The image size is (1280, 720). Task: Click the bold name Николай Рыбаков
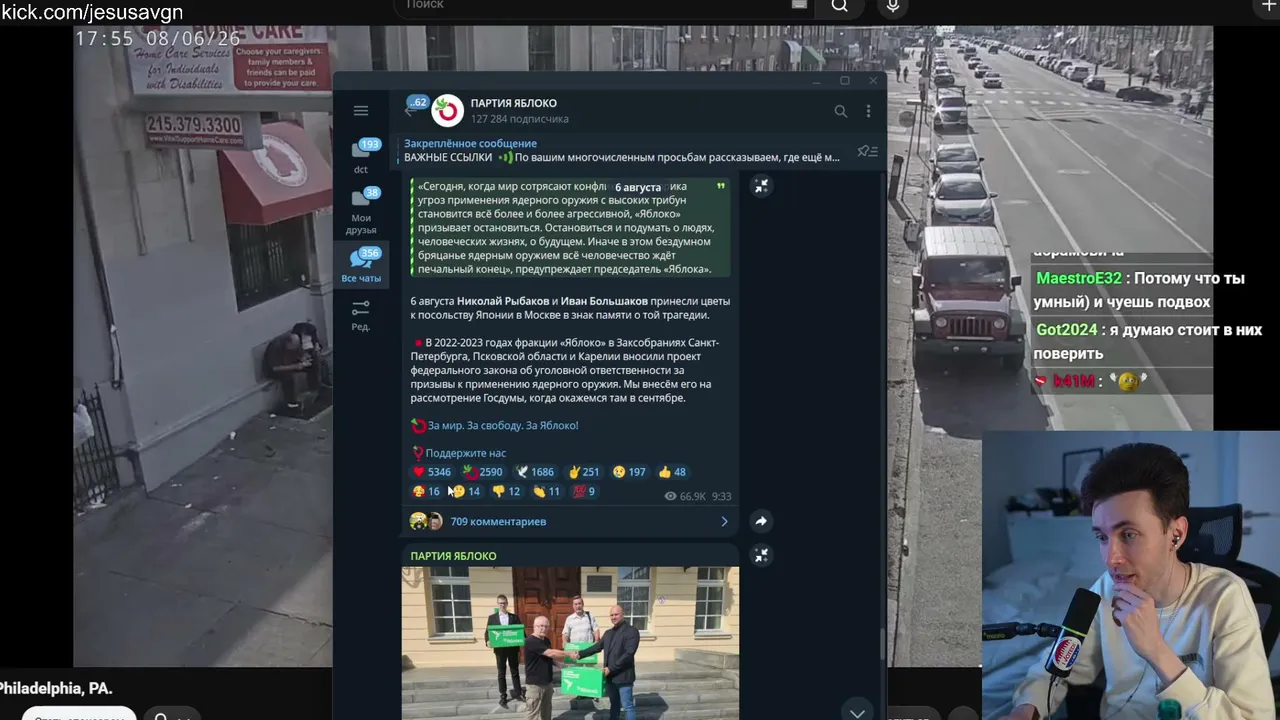pyautogui.click(x=502, y=301)
